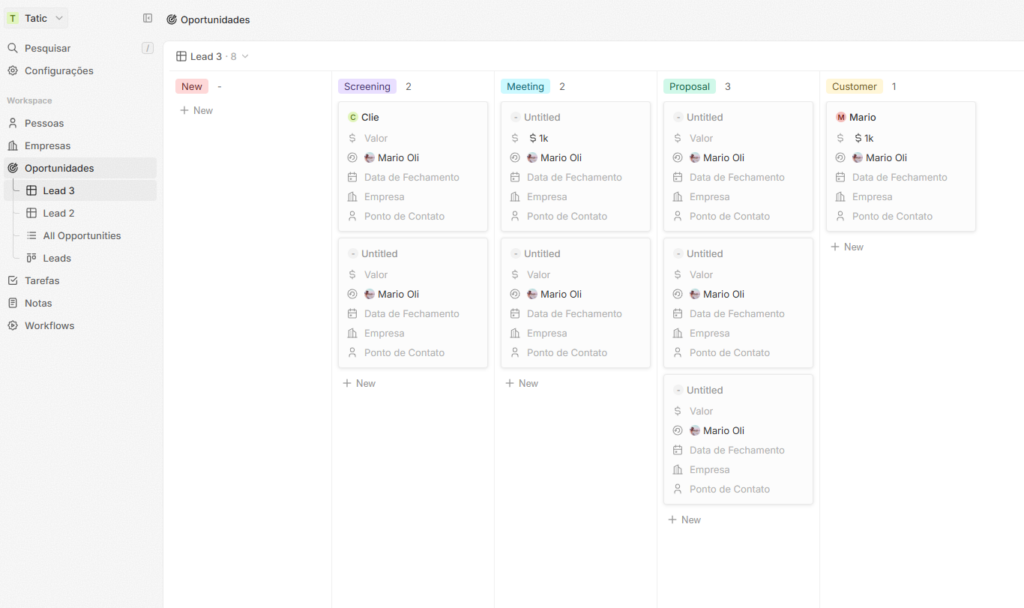Add new card in the New column
Image resolution: width=1024 pixels, height=608 pixels.
click(x=196, y=111)
